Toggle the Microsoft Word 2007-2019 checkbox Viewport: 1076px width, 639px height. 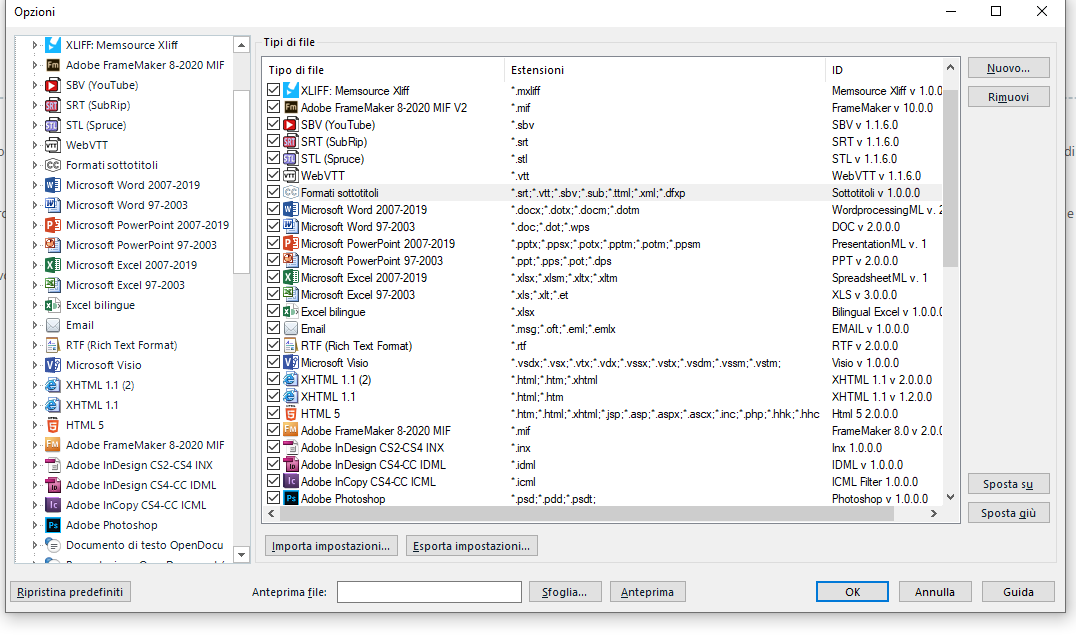274,209
